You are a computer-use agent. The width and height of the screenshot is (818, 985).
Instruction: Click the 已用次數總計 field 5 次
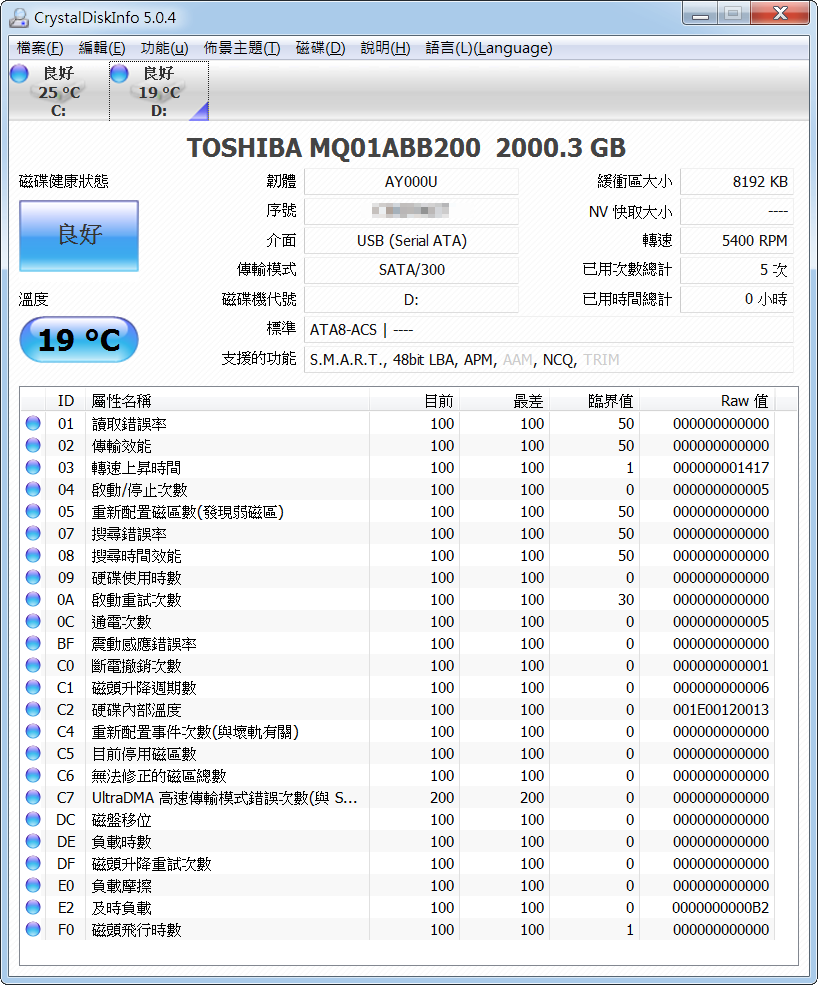pos(737,270)
